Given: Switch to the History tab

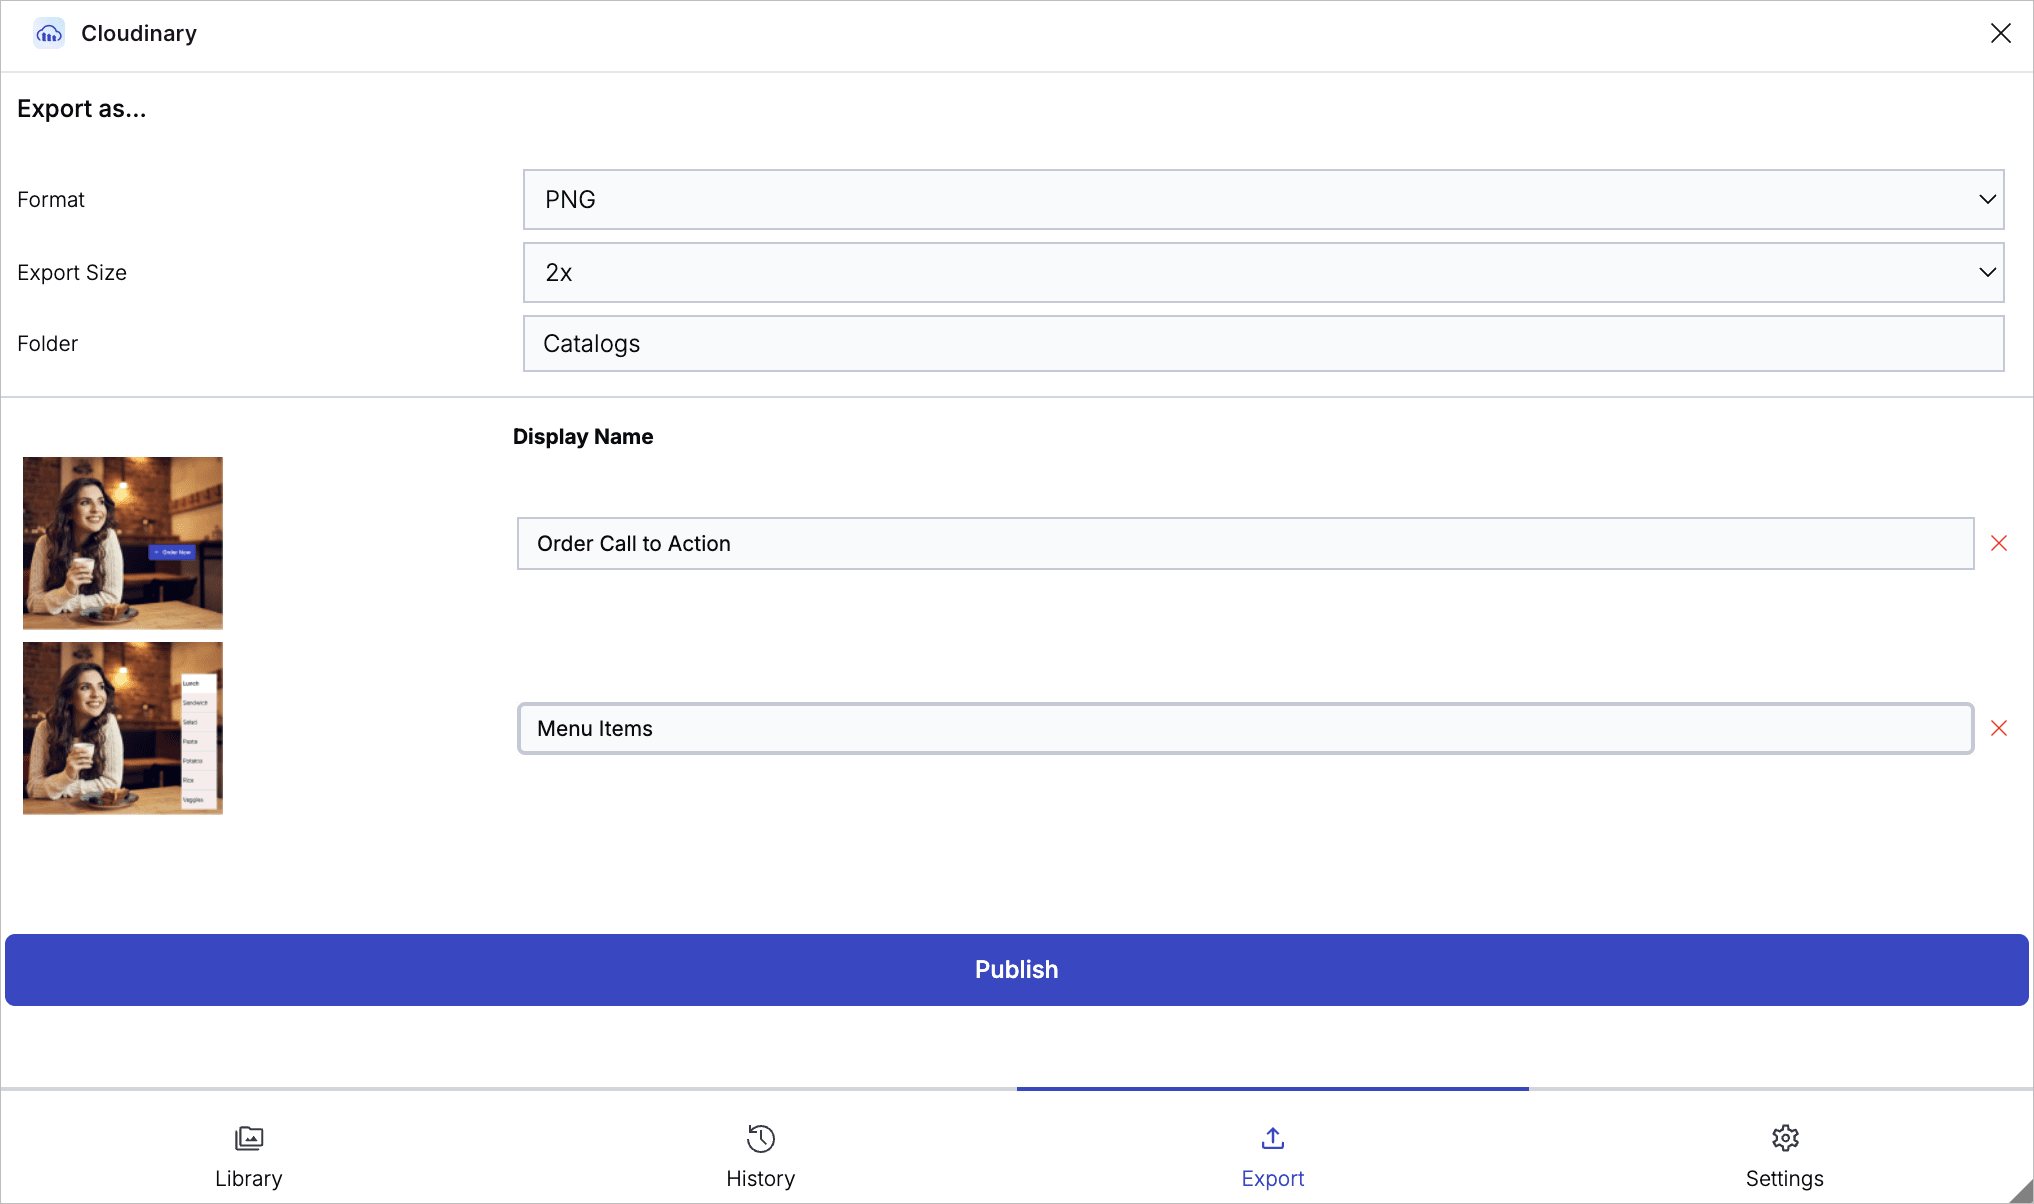Looking at the screenshot, I should [761, 1178].
